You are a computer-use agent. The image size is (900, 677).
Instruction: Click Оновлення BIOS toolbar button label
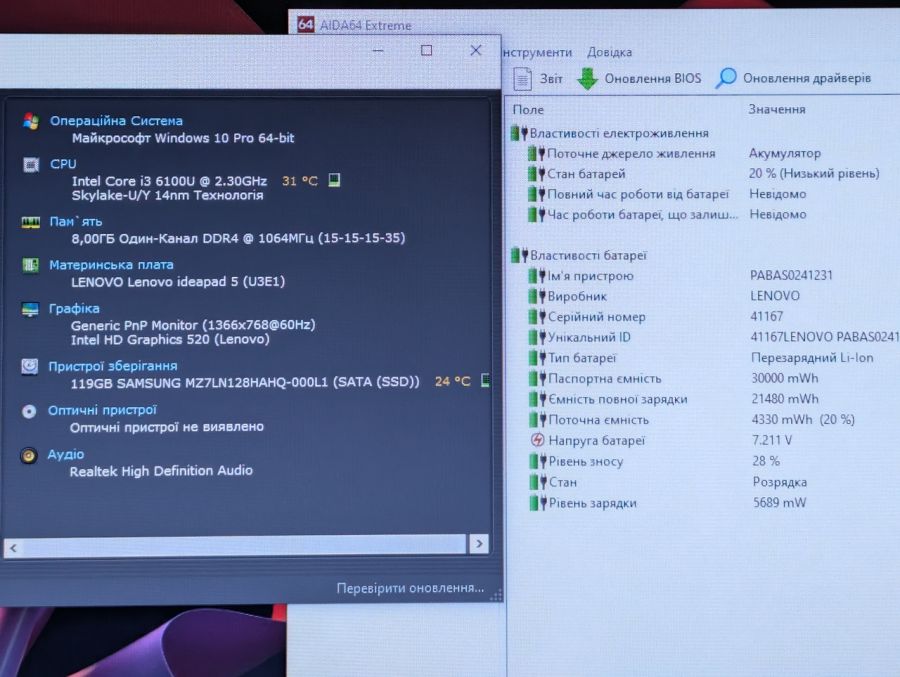point(653,78)
